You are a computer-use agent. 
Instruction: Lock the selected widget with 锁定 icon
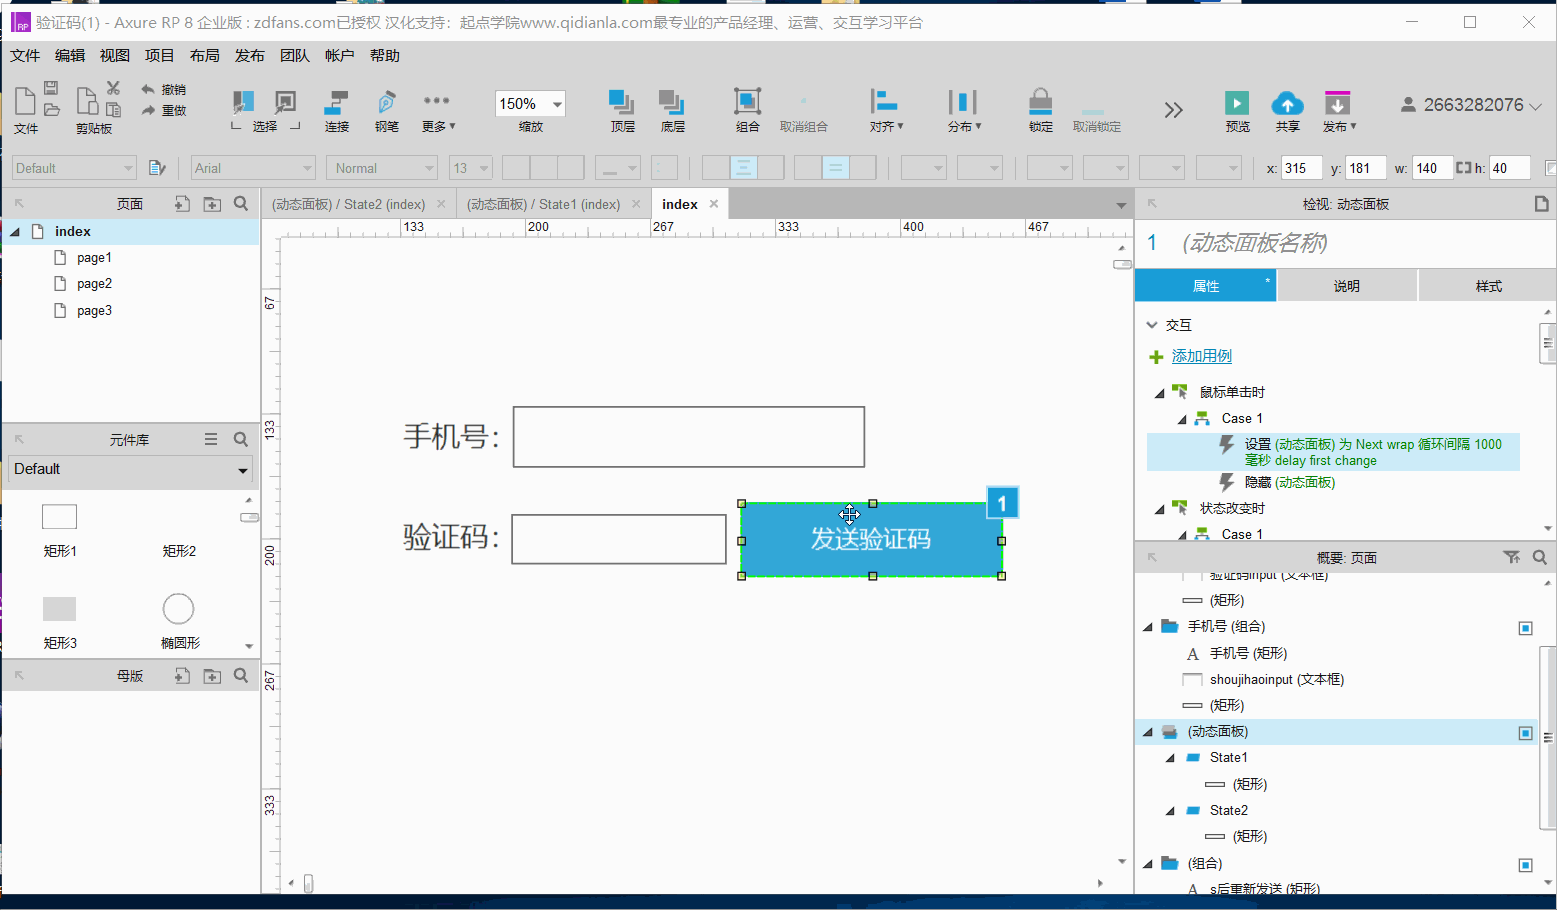pos(1040,103)
